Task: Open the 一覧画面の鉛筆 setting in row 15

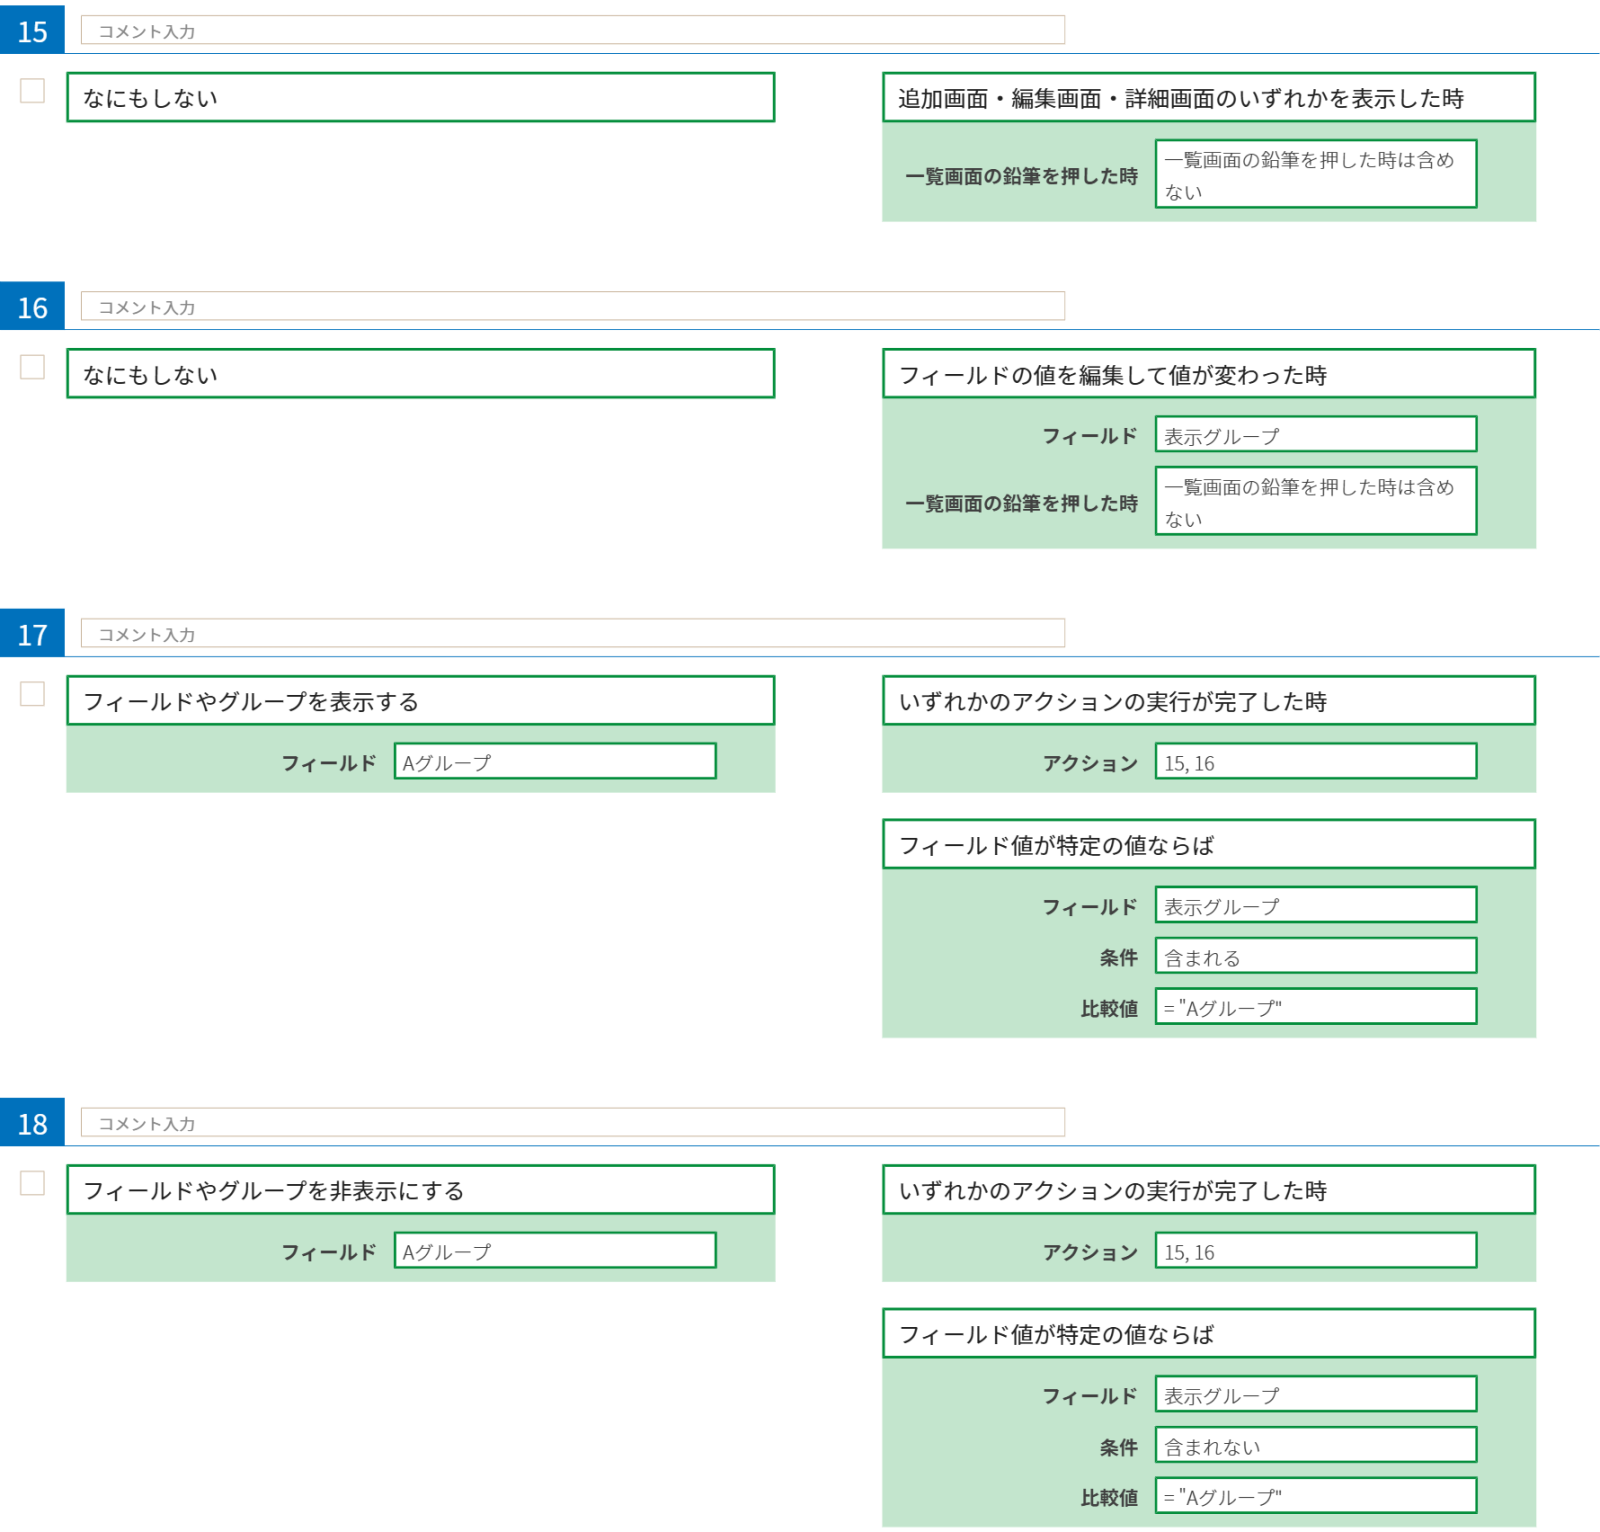Action: coord(1315,174)
